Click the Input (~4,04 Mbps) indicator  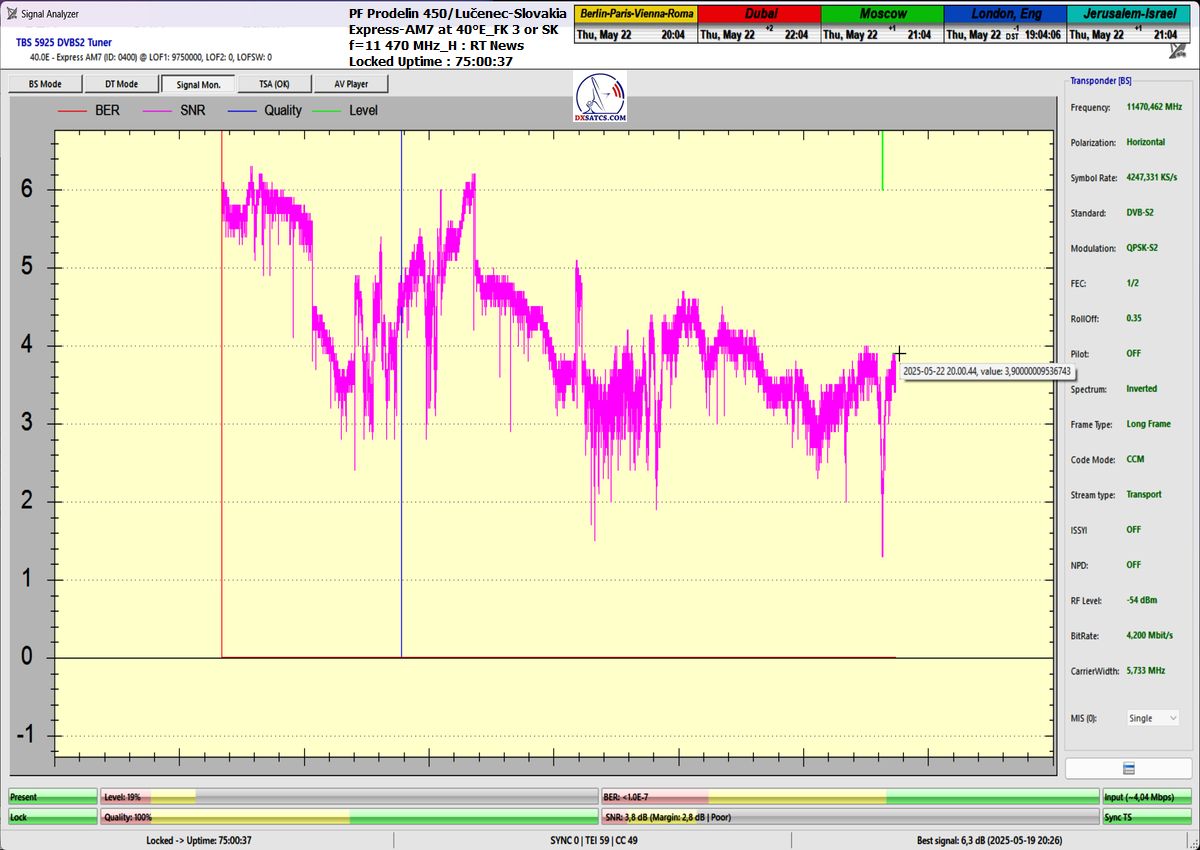point(1147,797)
